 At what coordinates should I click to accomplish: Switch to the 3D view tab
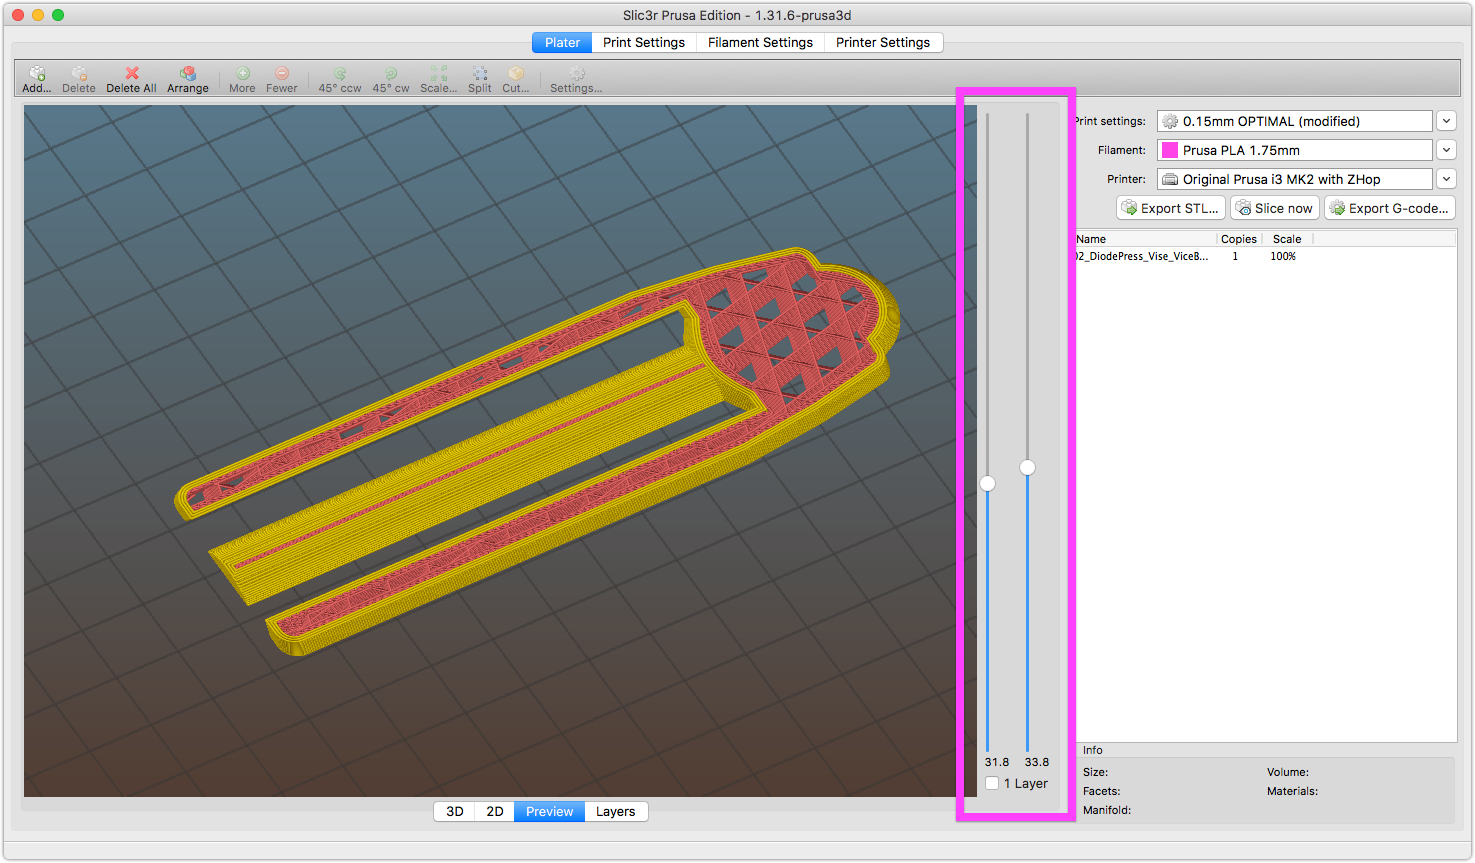pos(455,811)
